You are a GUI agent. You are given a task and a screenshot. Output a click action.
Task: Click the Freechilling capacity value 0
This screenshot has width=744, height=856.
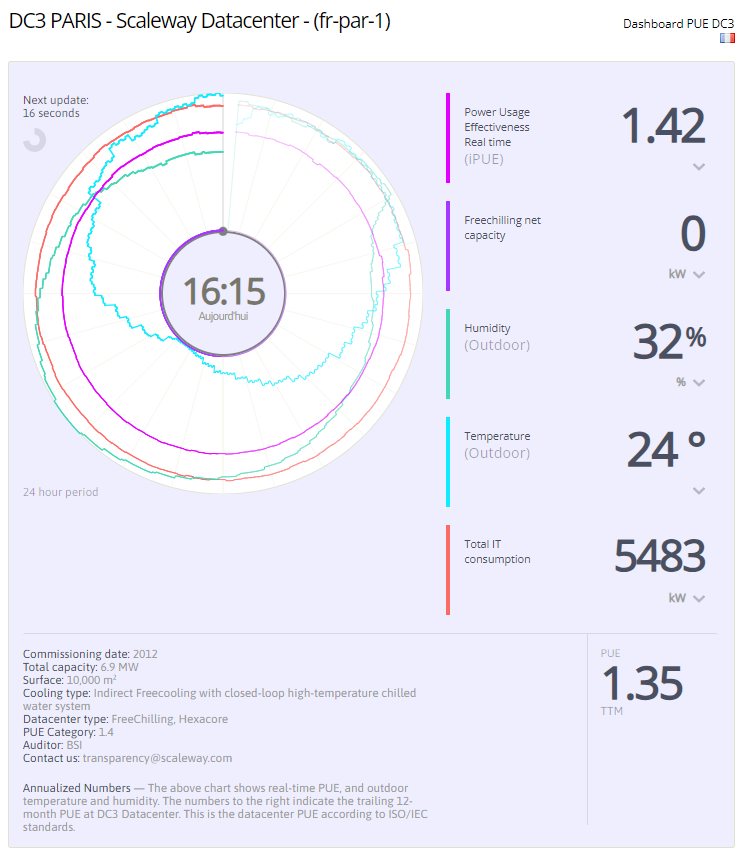[693, 234]
